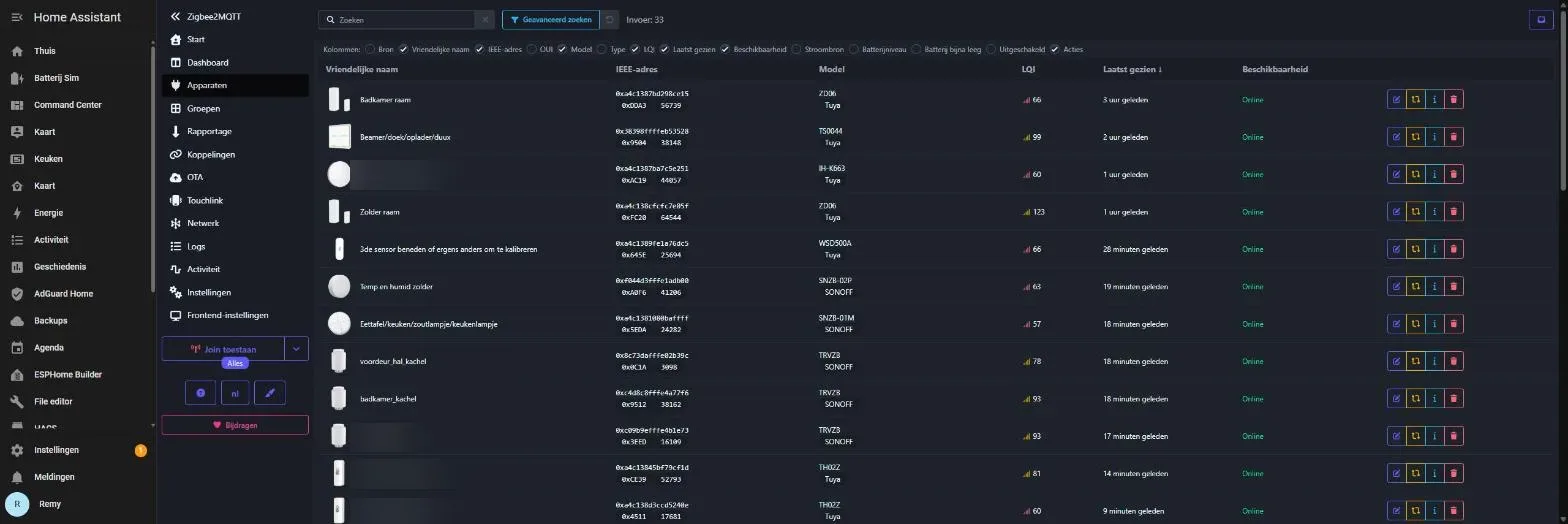Click the reset search filter icon
The width and height of the screenshot is (1568, 524).
click(609, 19)
